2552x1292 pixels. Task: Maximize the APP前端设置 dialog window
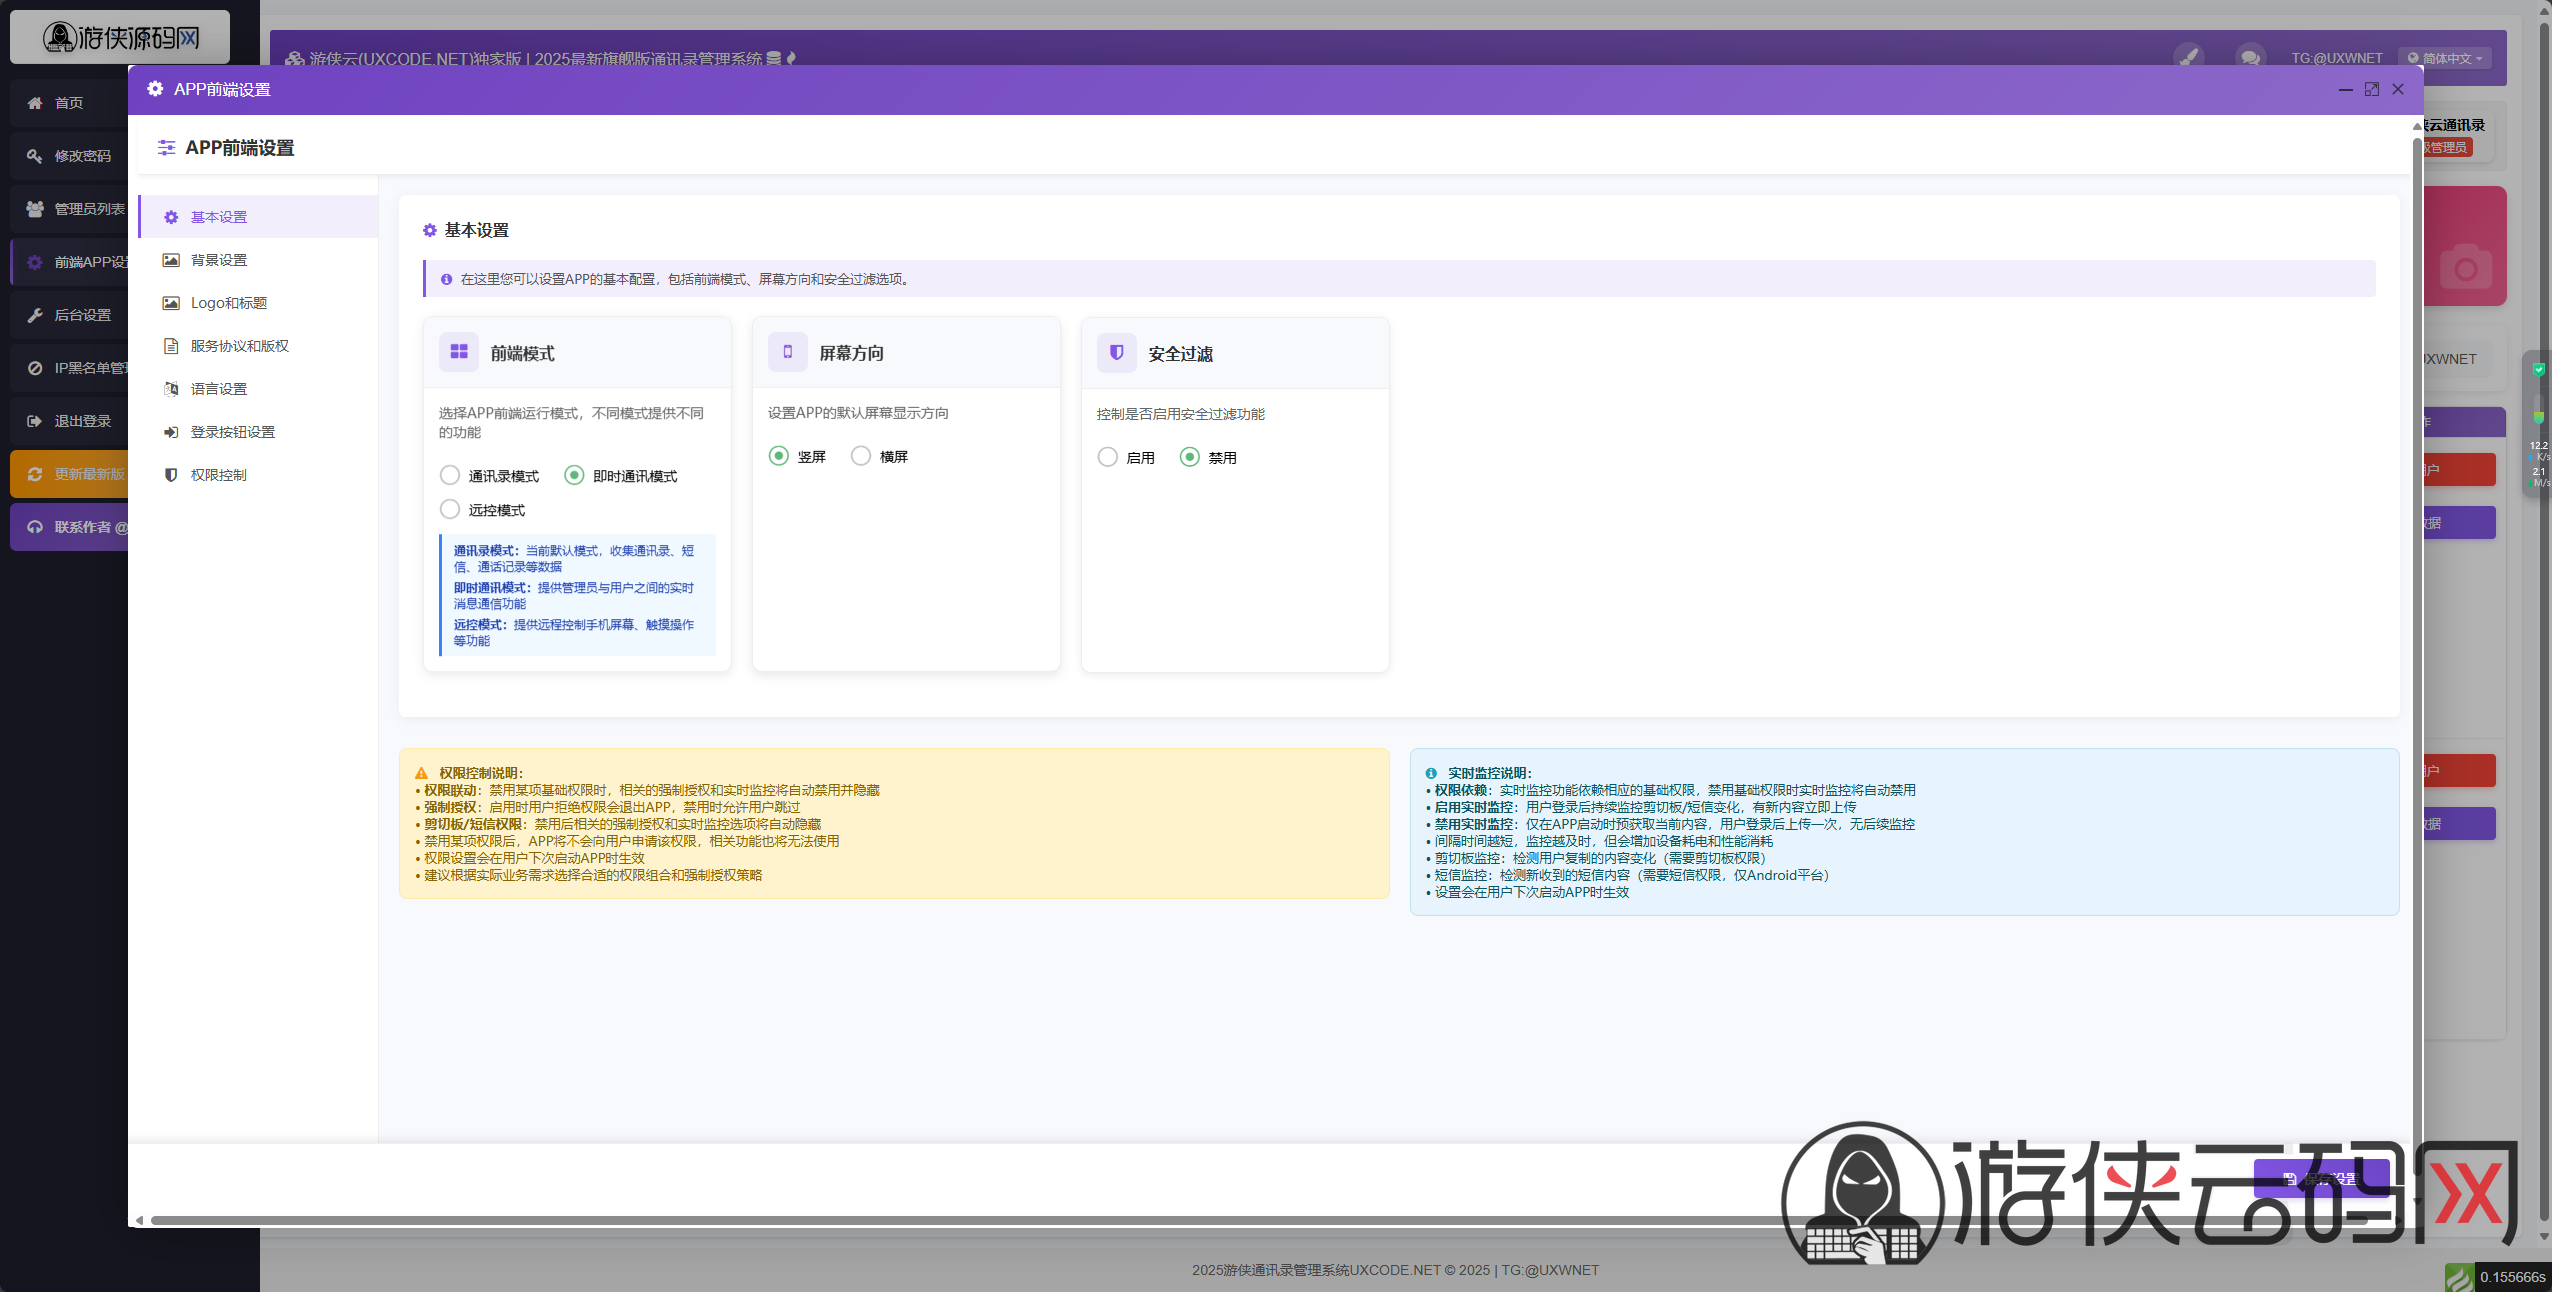point(2372,89)
